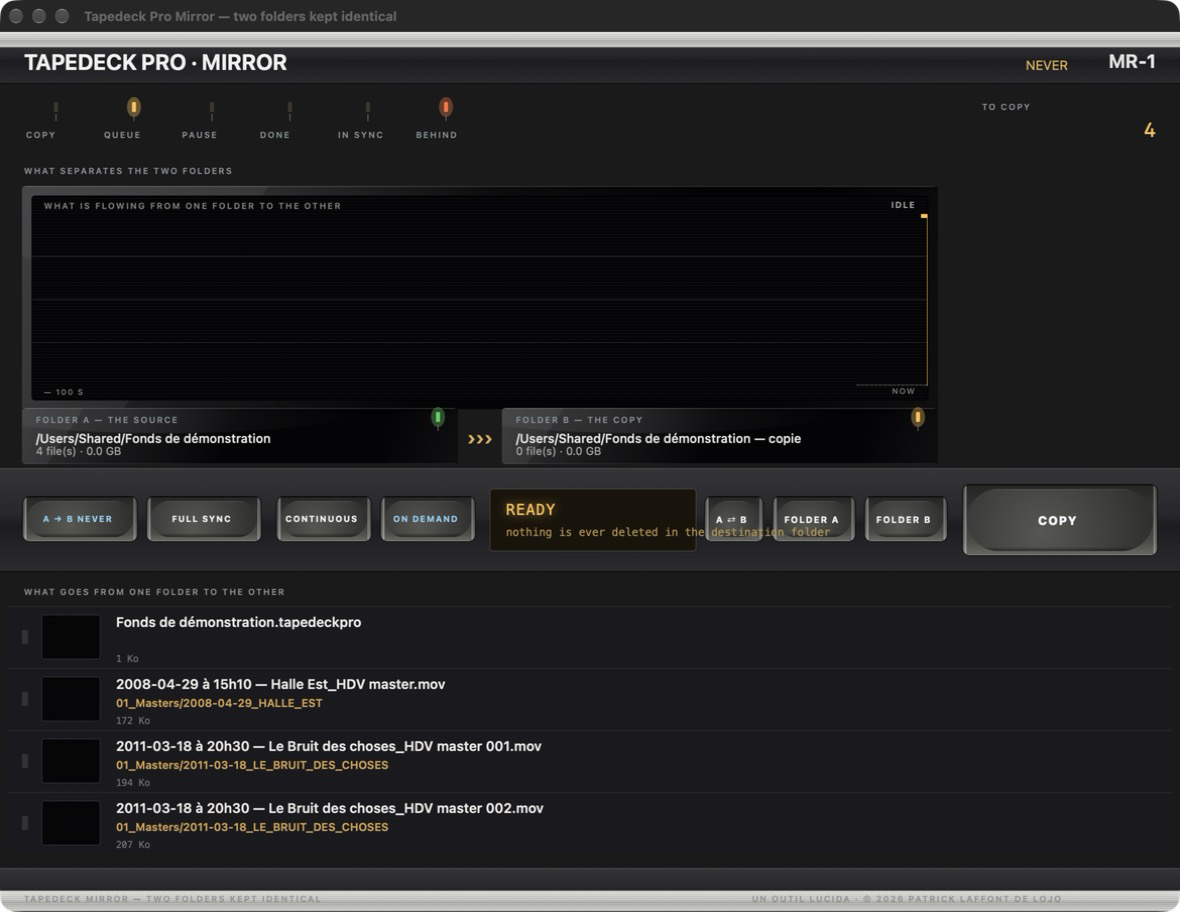The width and height of the screenshot is (1180, 912).
Task: Click the TAPEDECK PRO · MIRROR title
Action: (x=155, y=62)
